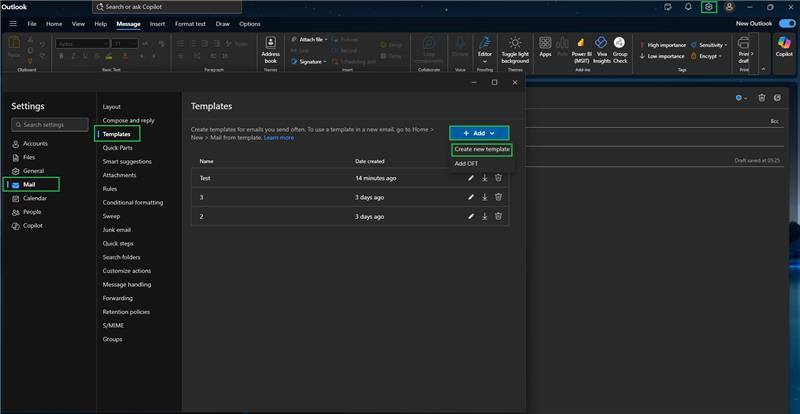Edit the Test template
Viewport: 800px width, 414px height.
click(471, 178)
